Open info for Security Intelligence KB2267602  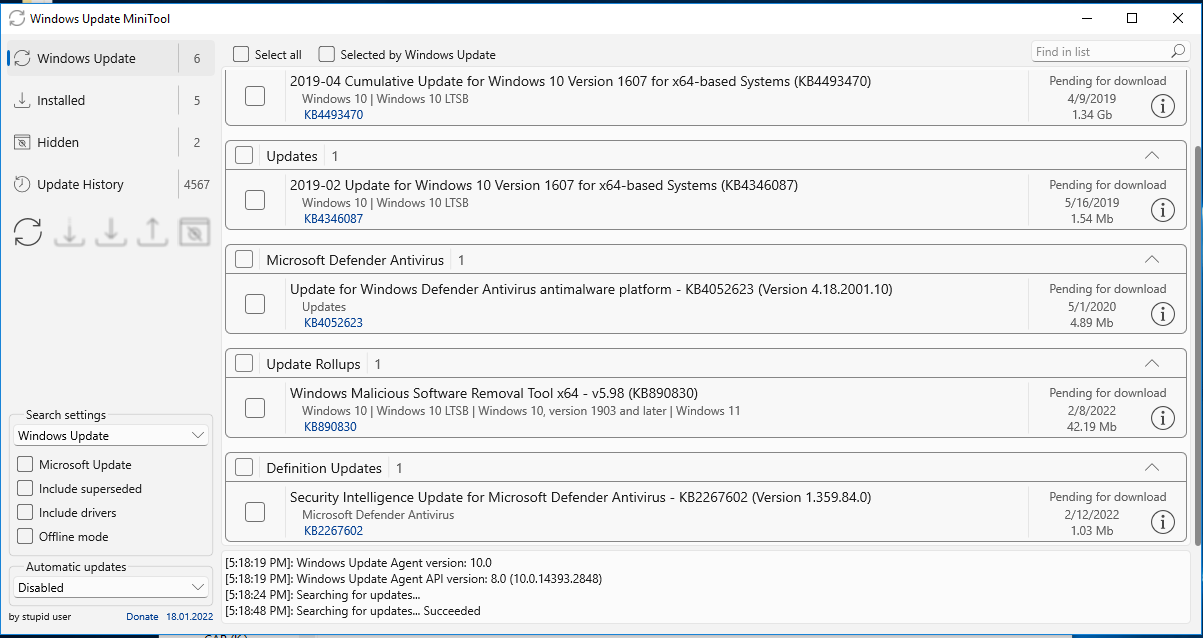click(x=1162, y=522)
